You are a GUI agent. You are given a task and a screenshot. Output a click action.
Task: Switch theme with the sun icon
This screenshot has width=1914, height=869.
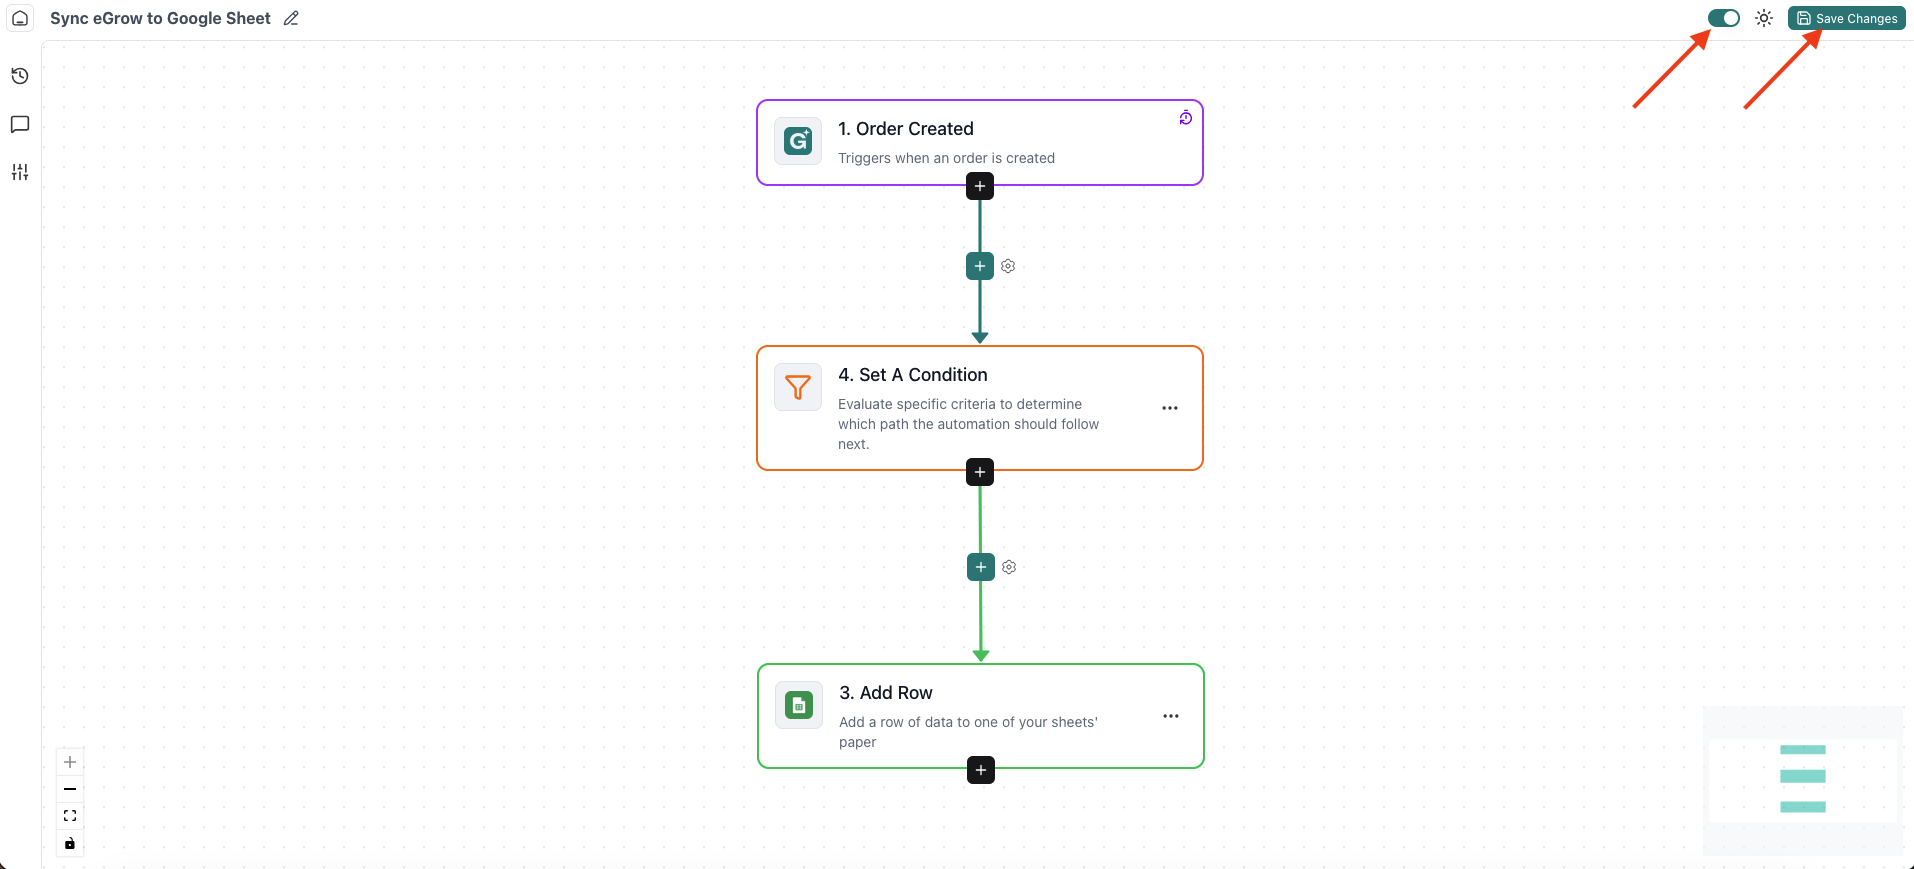point(1764,18)
